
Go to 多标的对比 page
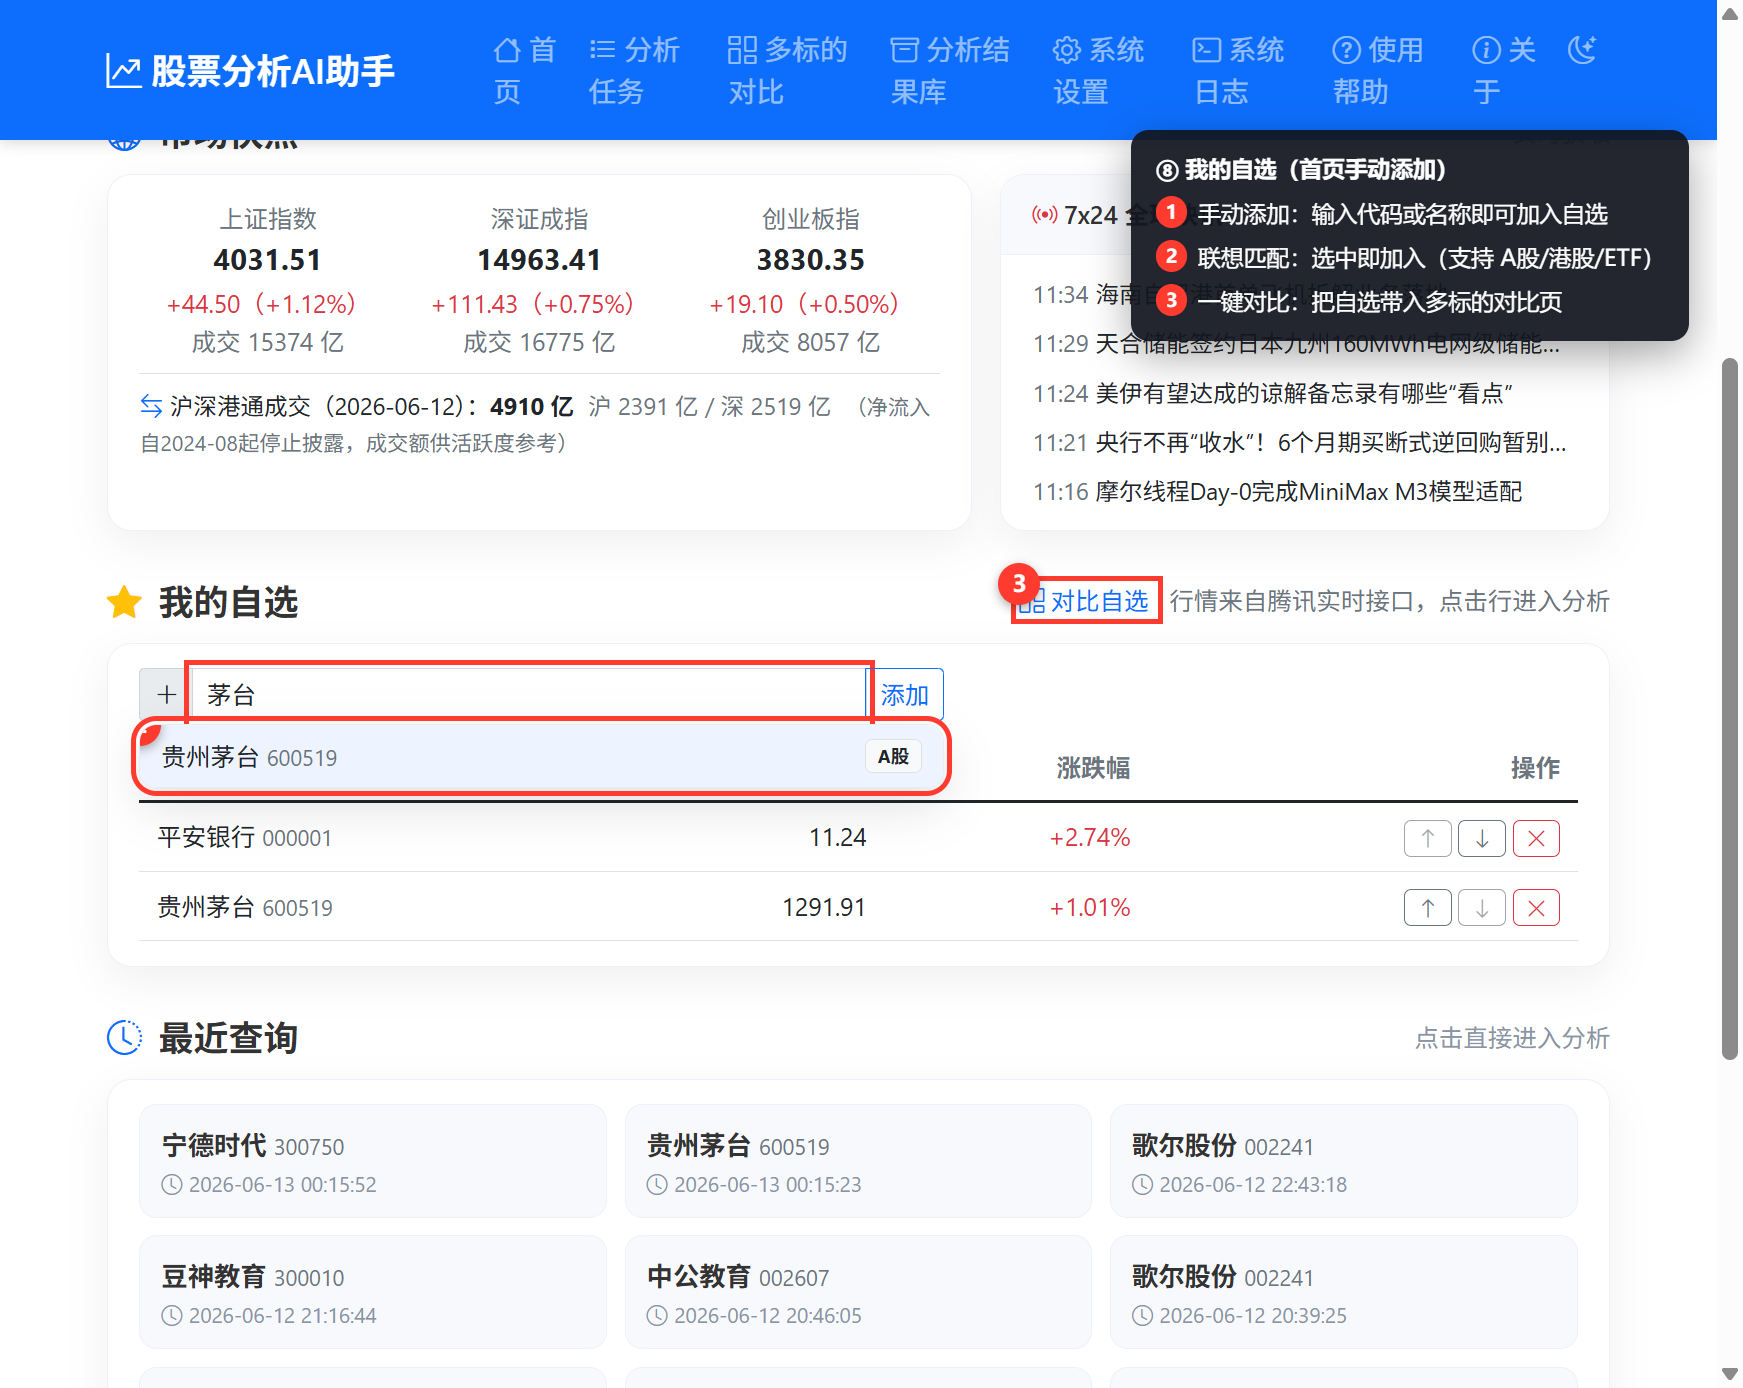tap(788, 71)
